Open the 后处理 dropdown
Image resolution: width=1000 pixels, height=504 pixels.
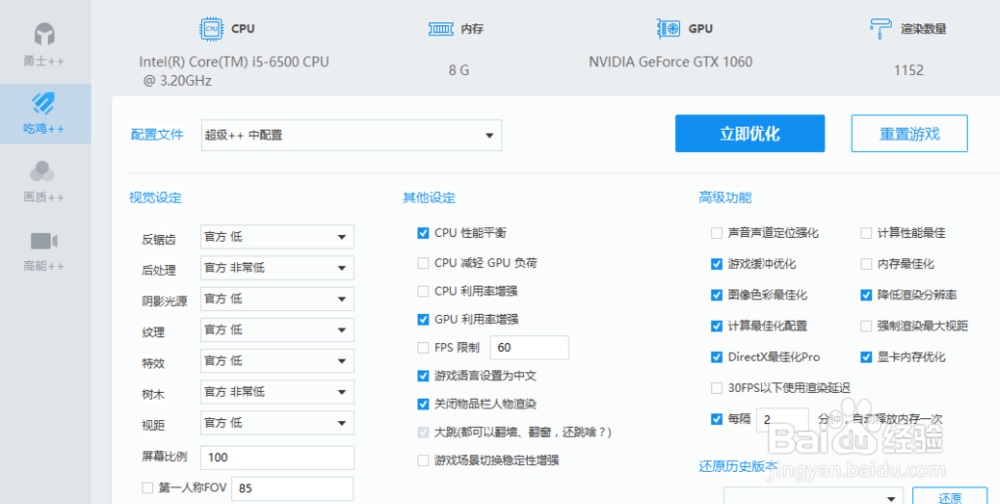point(277,268)
